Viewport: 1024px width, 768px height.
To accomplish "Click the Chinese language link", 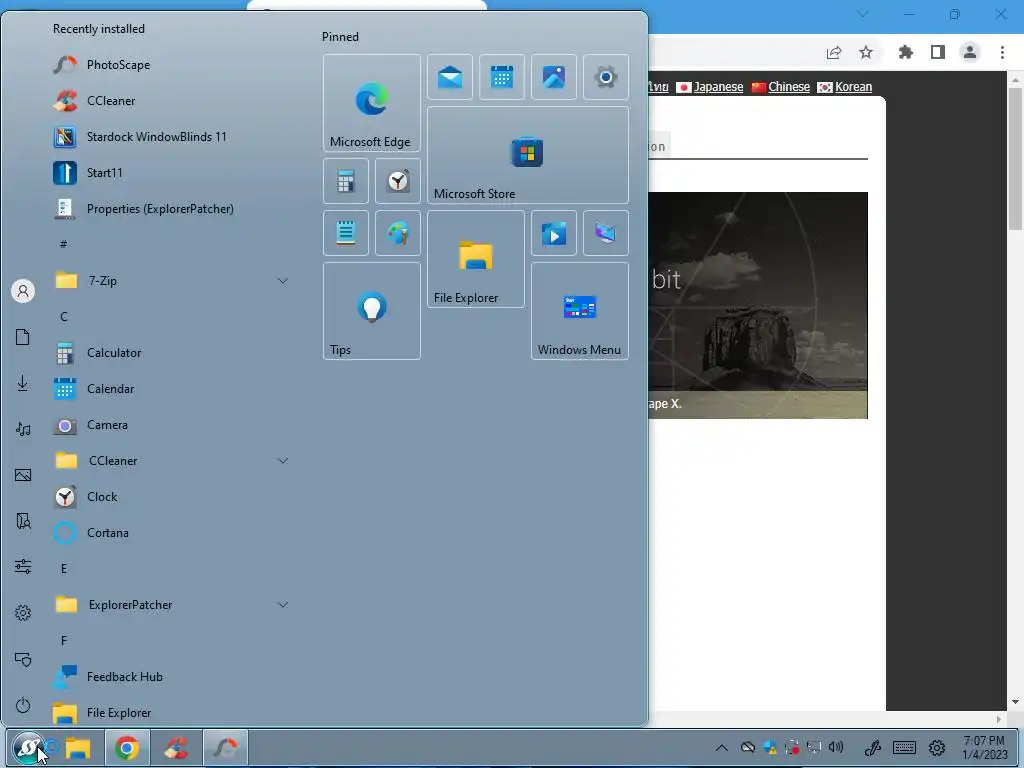I will click(x=789, y=87).
